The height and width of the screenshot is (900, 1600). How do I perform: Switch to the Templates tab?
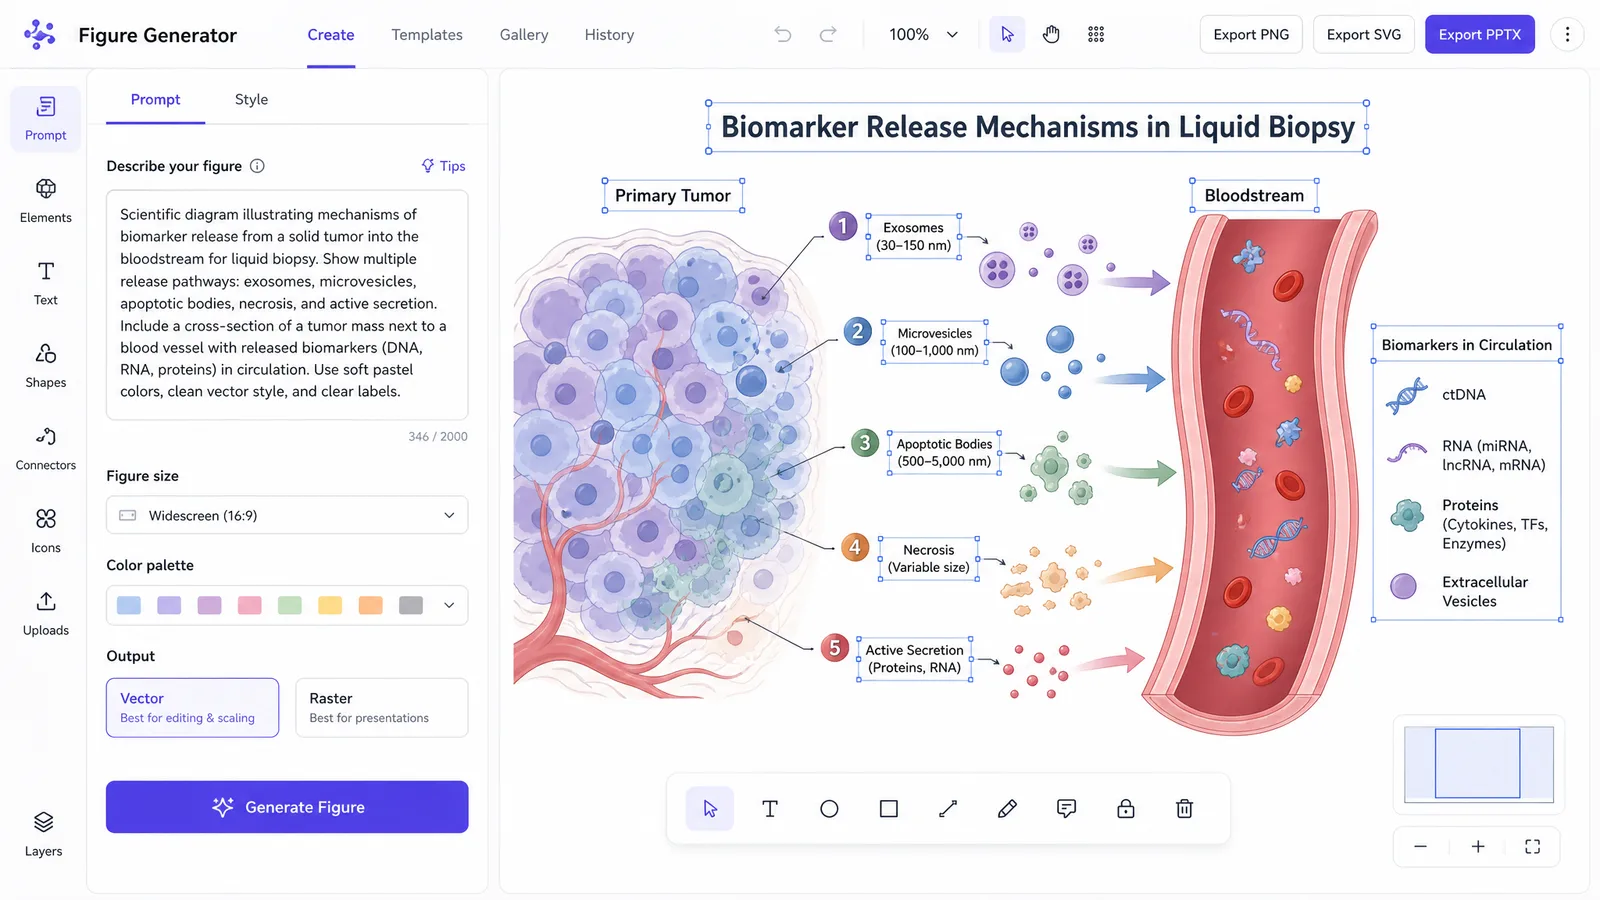coord(427,35)
